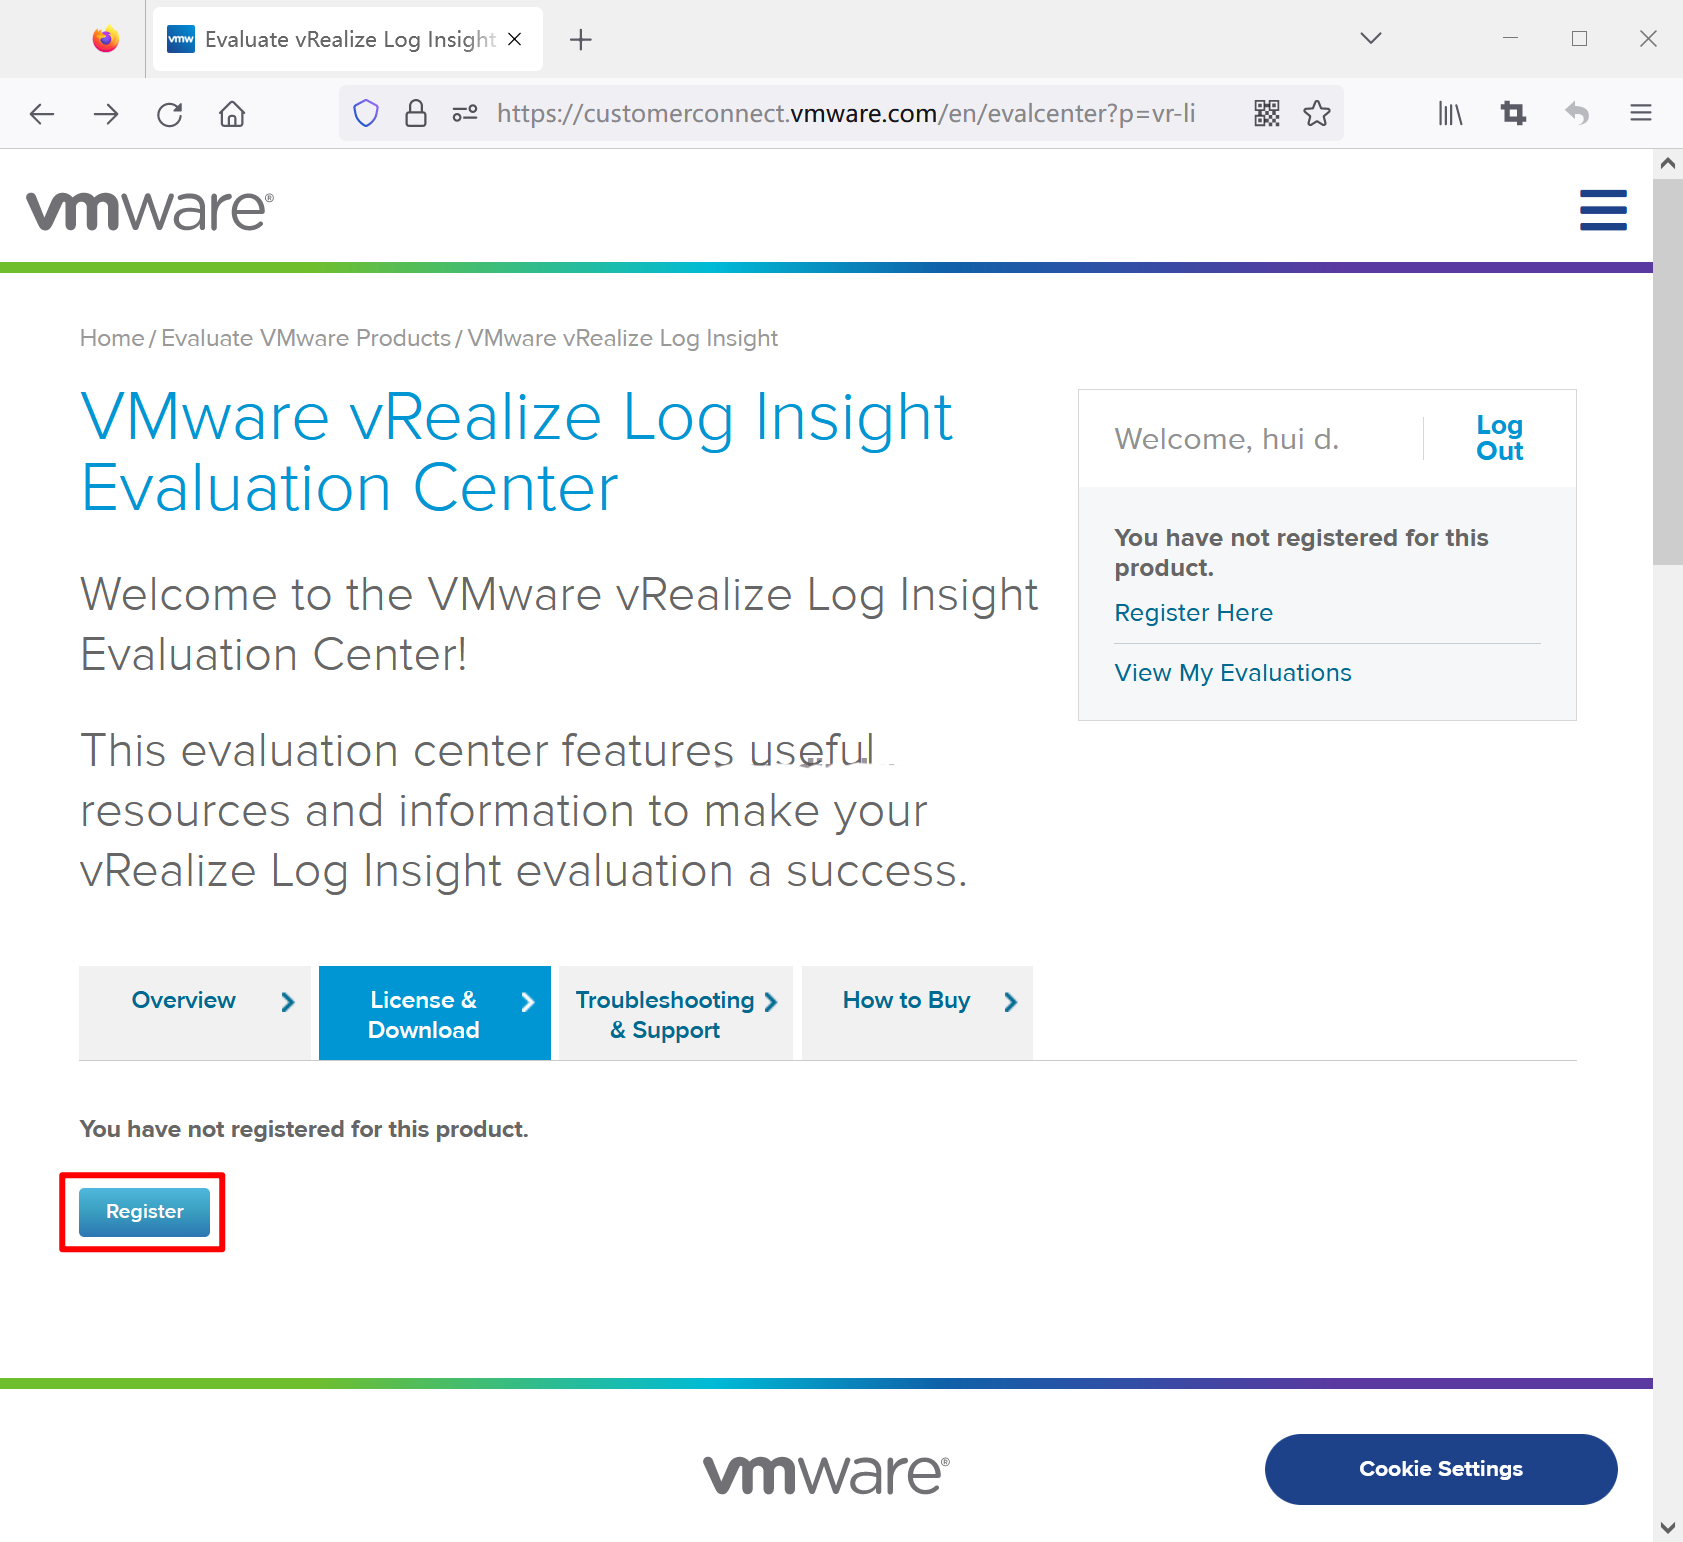
Task: Switch to the Overview tab
Action: click(195, 1002)
